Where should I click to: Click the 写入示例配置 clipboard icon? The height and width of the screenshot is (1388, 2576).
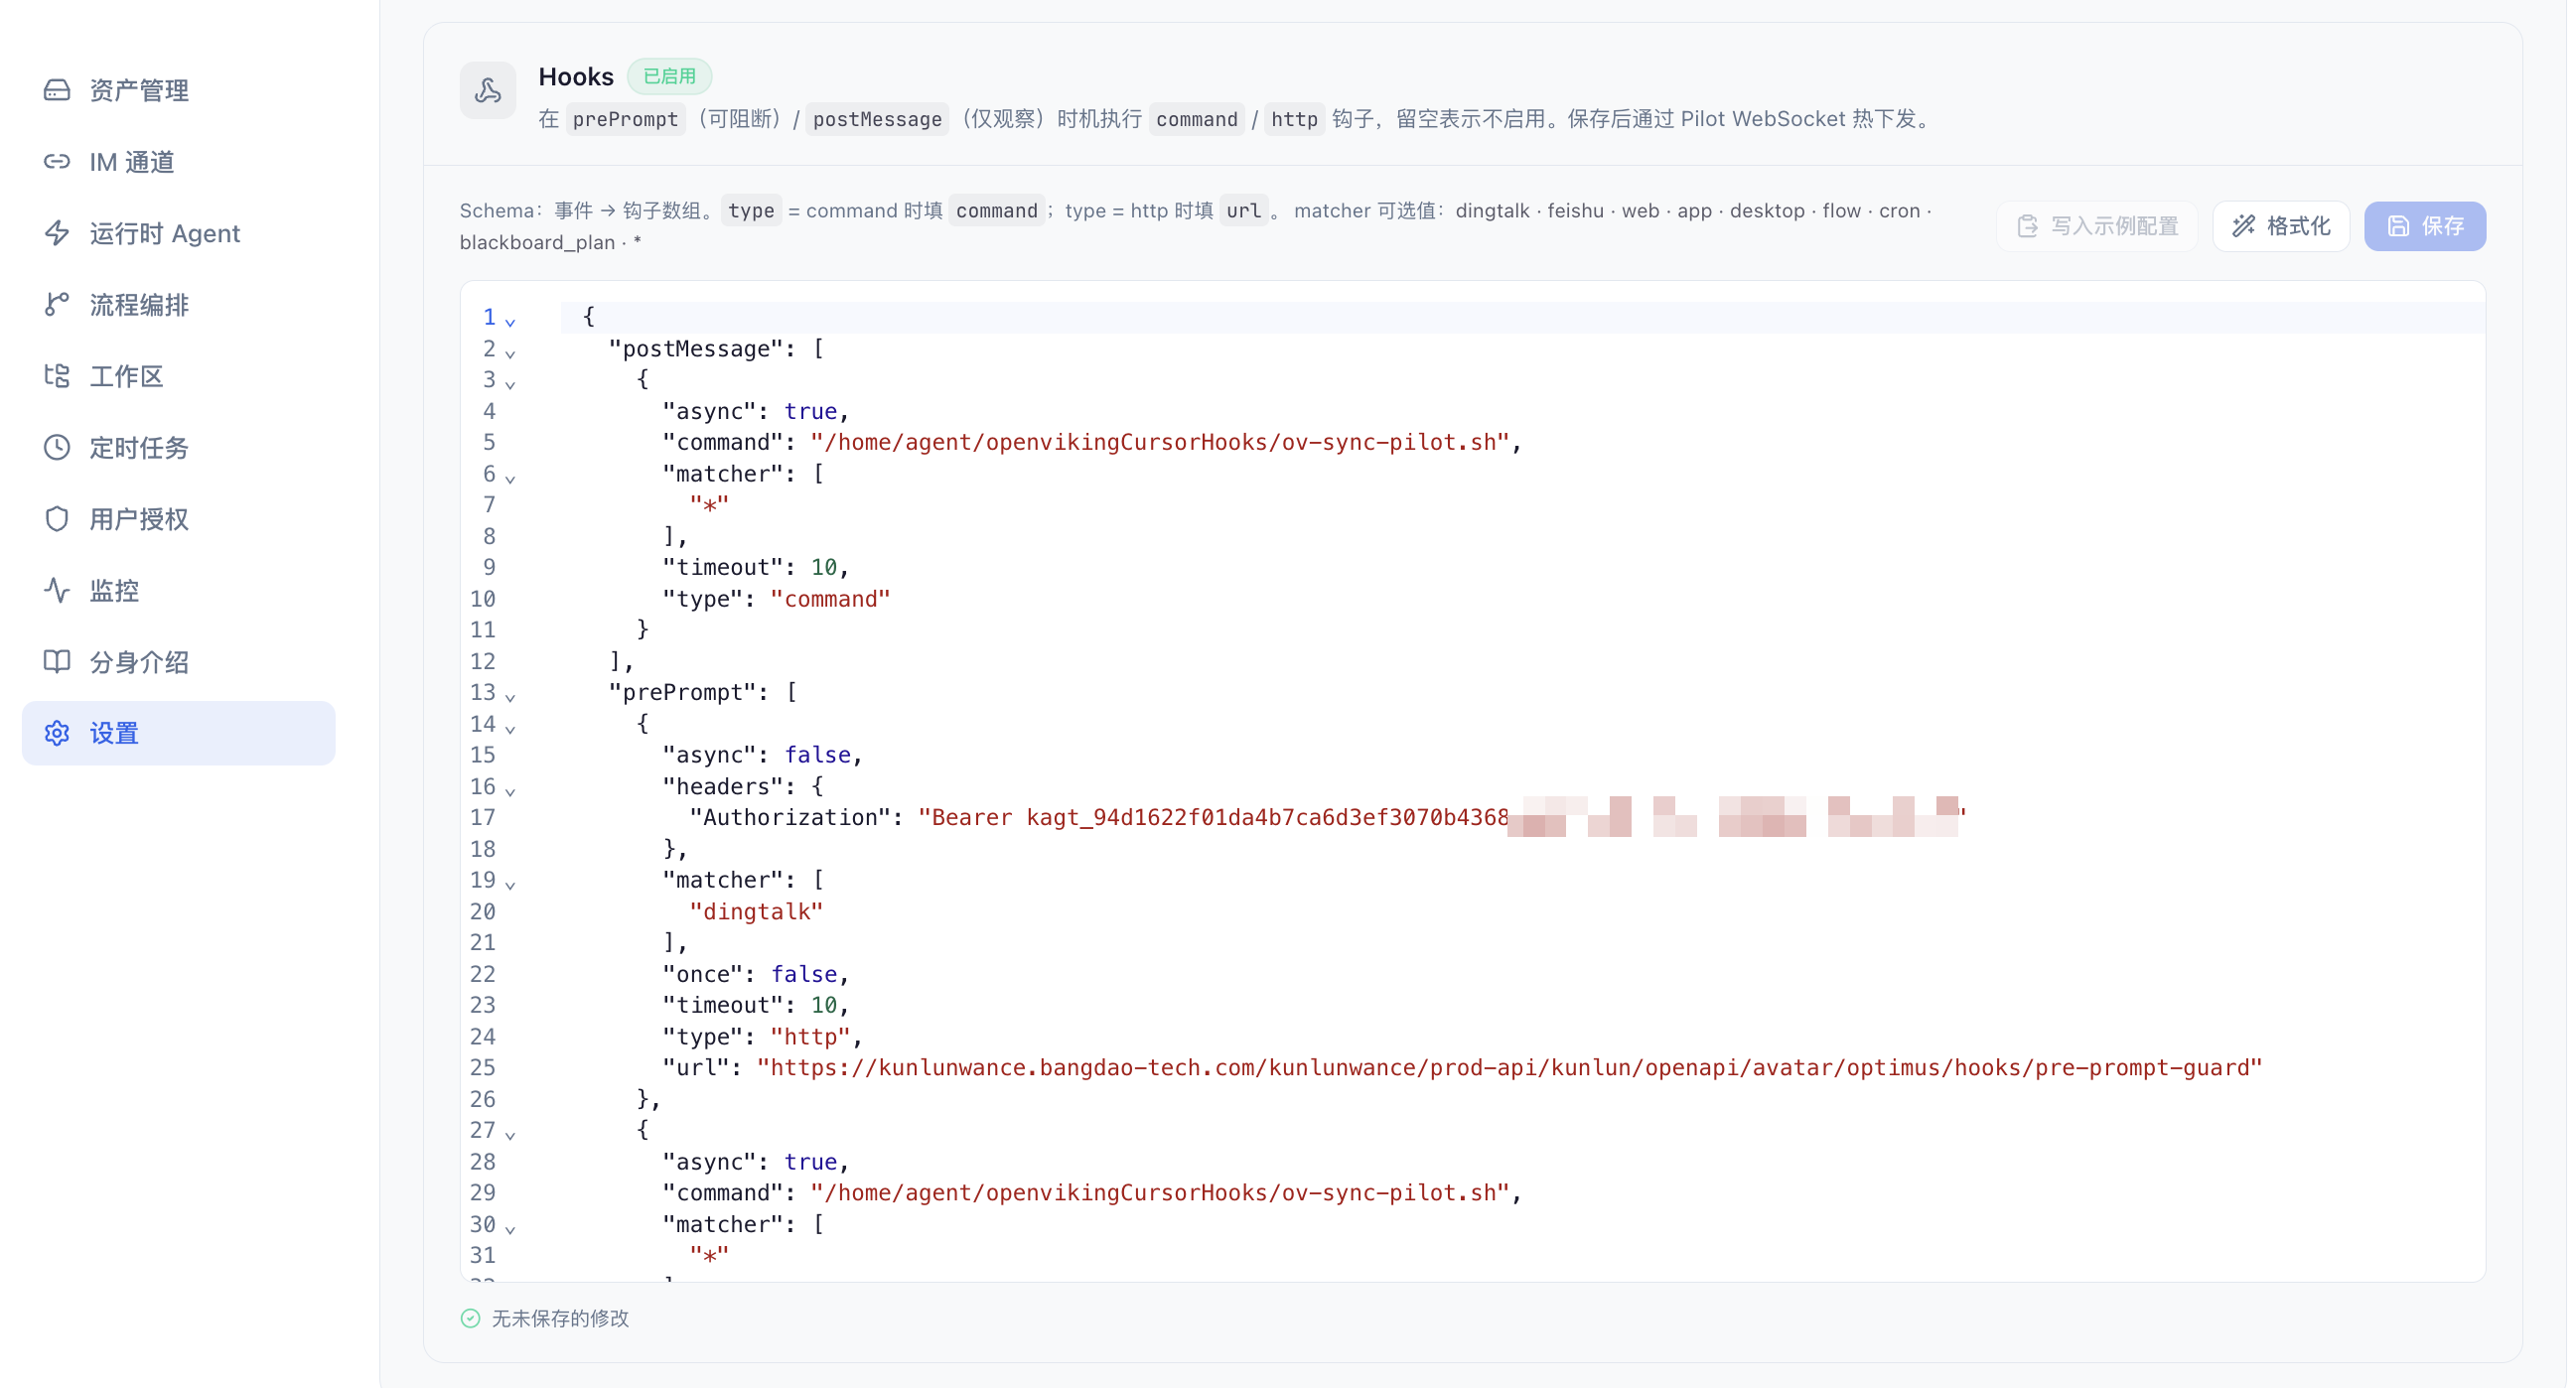coord(2027,226)
